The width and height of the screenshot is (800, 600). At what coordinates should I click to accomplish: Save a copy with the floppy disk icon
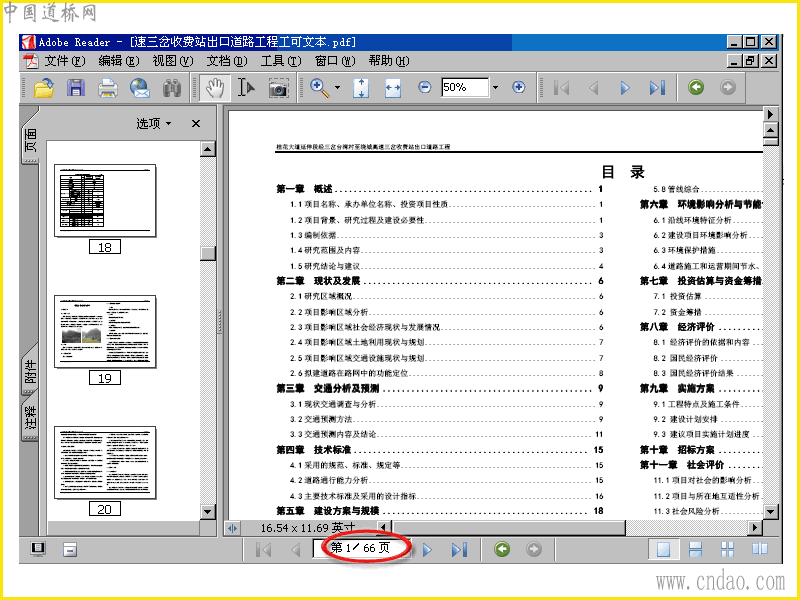76,88
